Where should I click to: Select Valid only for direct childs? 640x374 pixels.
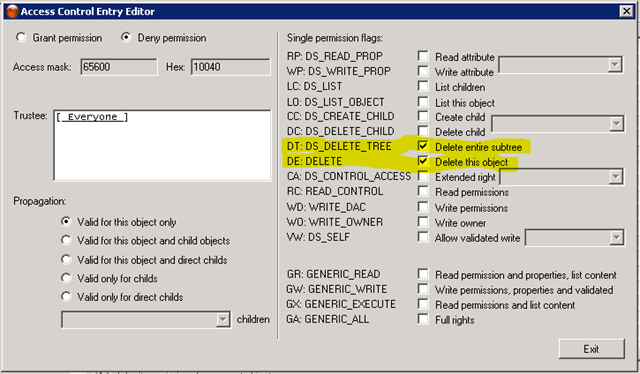coord(66,296)
